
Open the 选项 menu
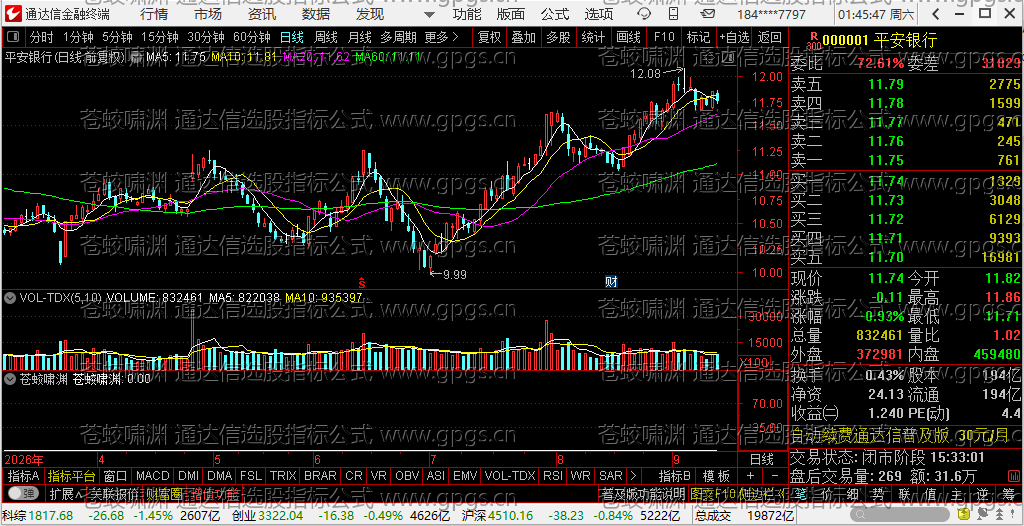(599, 14)
